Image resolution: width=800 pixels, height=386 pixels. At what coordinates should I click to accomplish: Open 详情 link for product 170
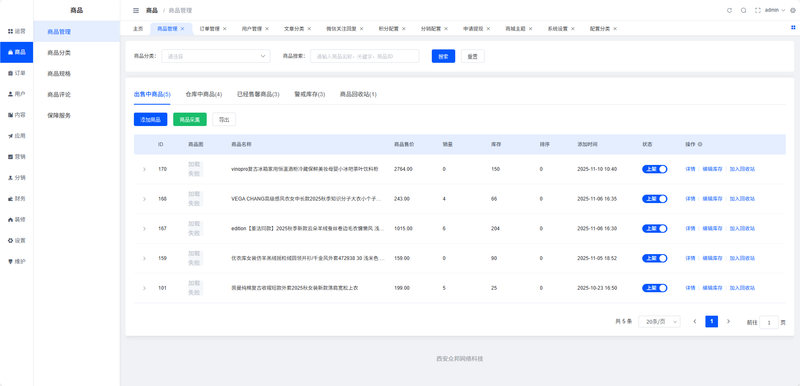[x=690, y=169]
